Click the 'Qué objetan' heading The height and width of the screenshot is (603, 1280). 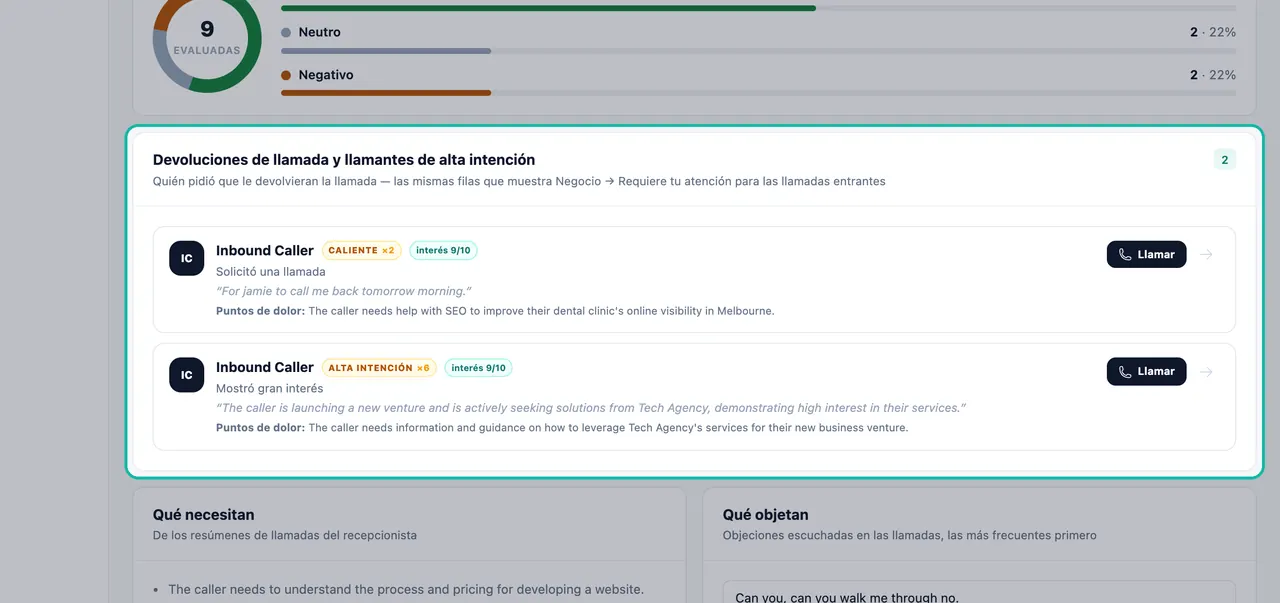click(x=765, y=515)
